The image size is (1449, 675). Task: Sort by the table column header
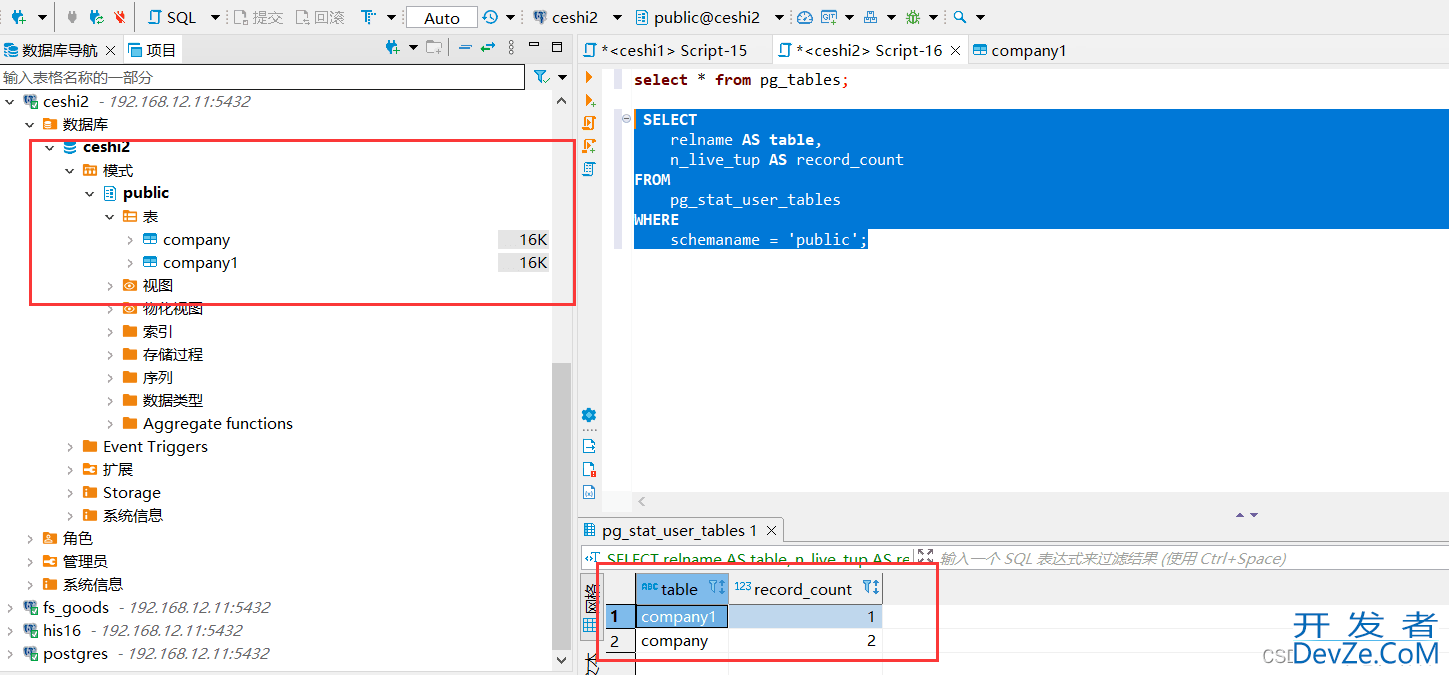pyautogui.click(x=680, y=589)
